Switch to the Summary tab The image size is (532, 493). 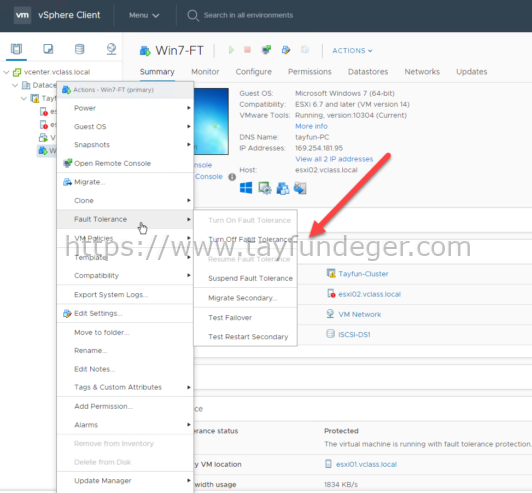(x=157, y=72)
